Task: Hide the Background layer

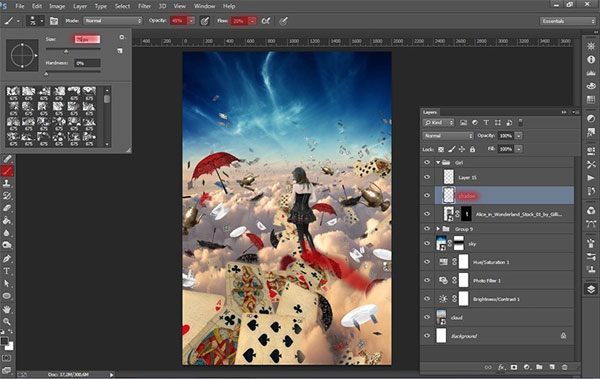Action: (427, 336)
